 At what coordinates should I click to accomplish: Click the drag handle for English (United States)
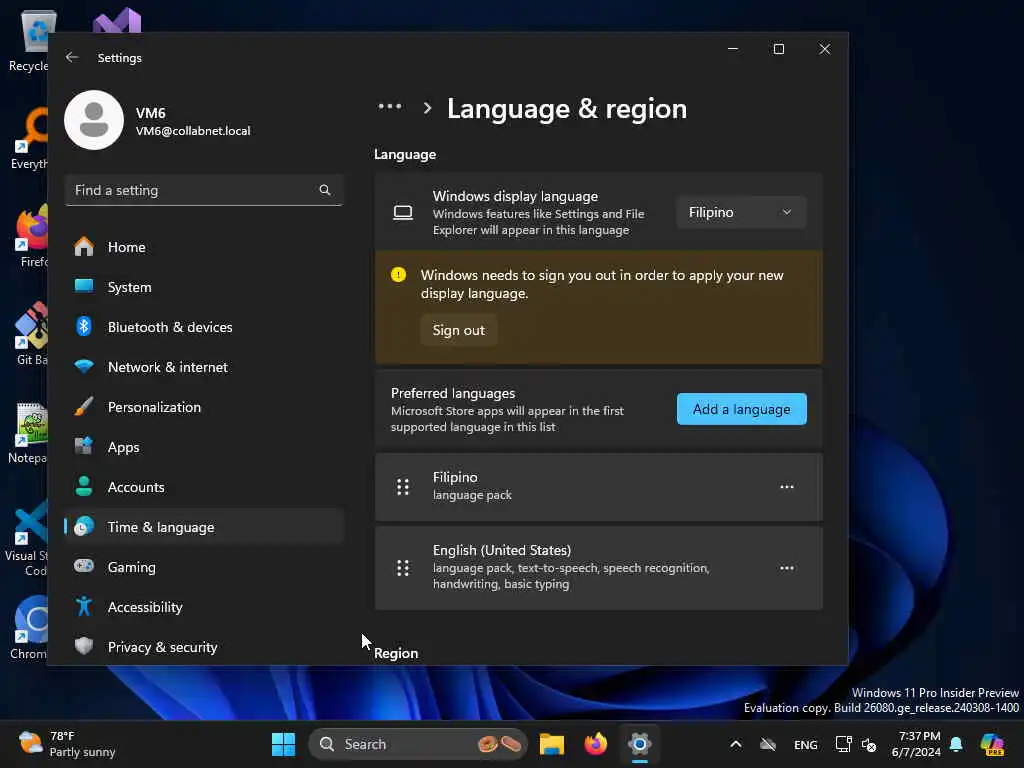click(x=403, y=568)
